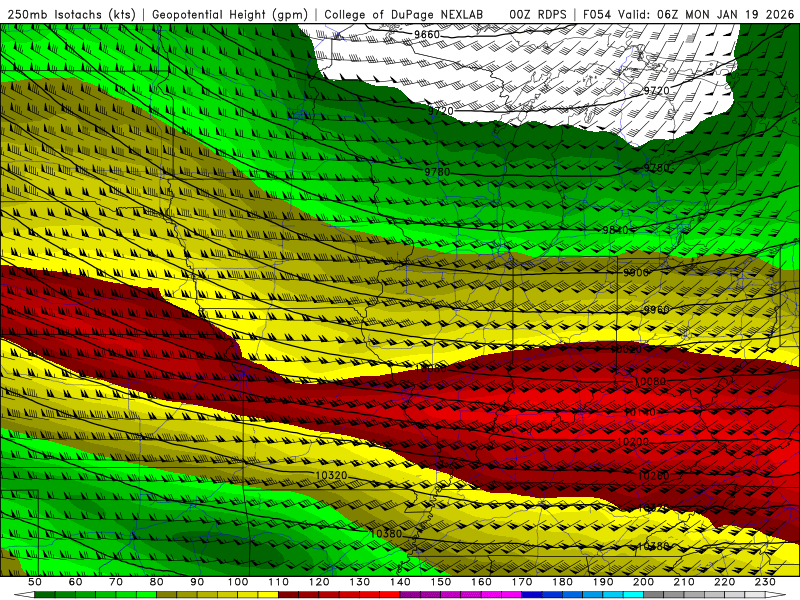Click the 110 value on the color scale
This screenshot has width=800, height=600.
tap(278, 582)
